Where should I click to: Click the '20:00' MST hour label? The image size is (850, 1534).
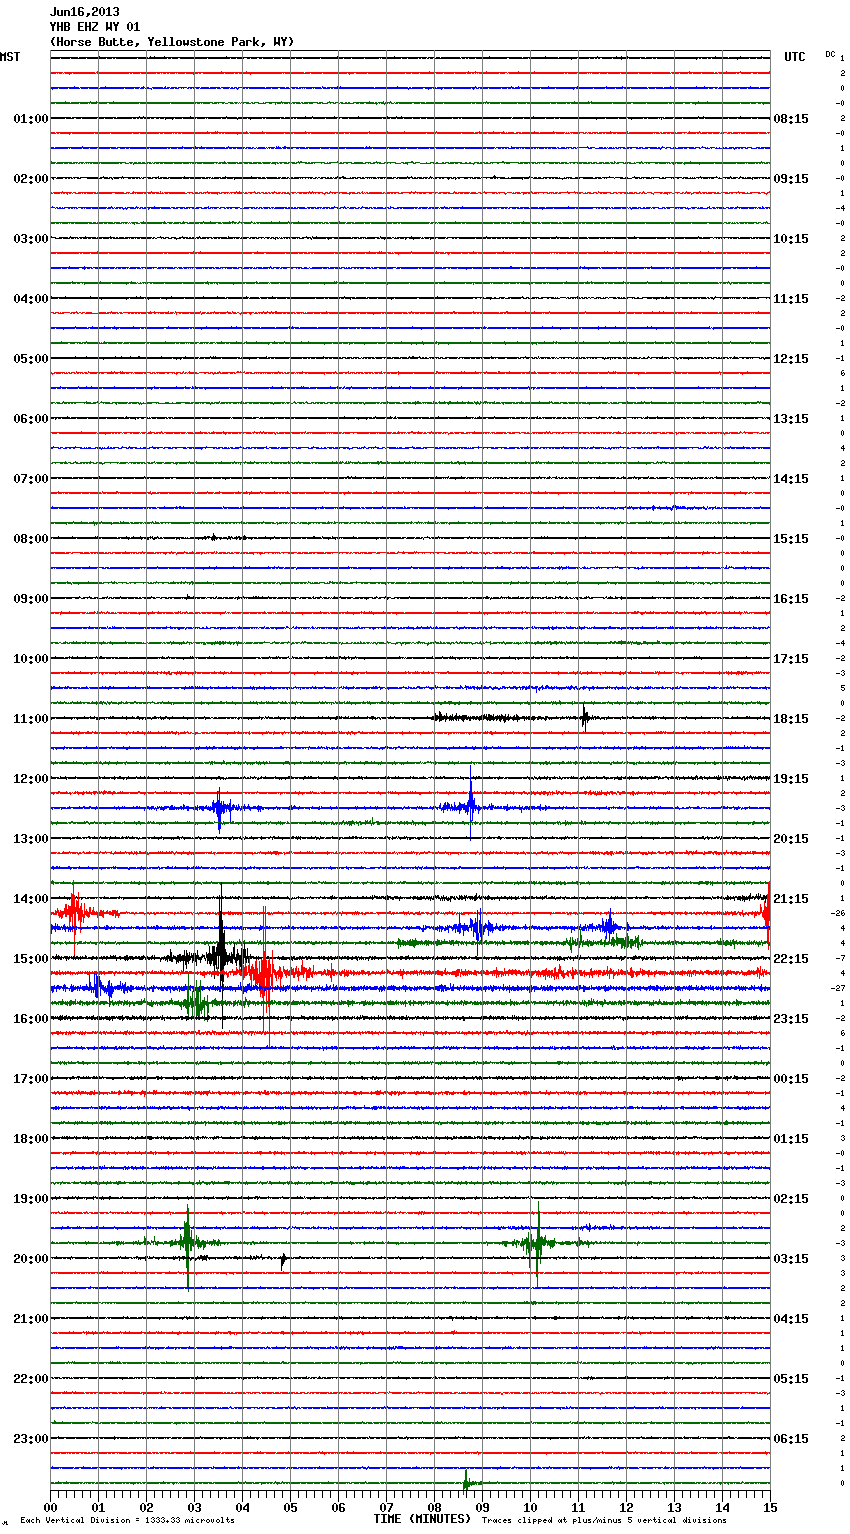tap(30, 1259)
